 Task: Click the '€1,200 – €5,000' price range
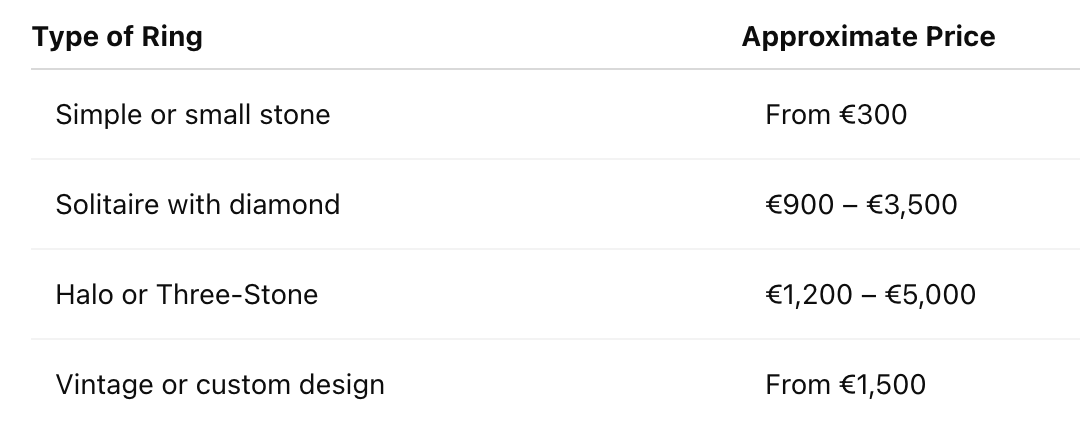871,295
